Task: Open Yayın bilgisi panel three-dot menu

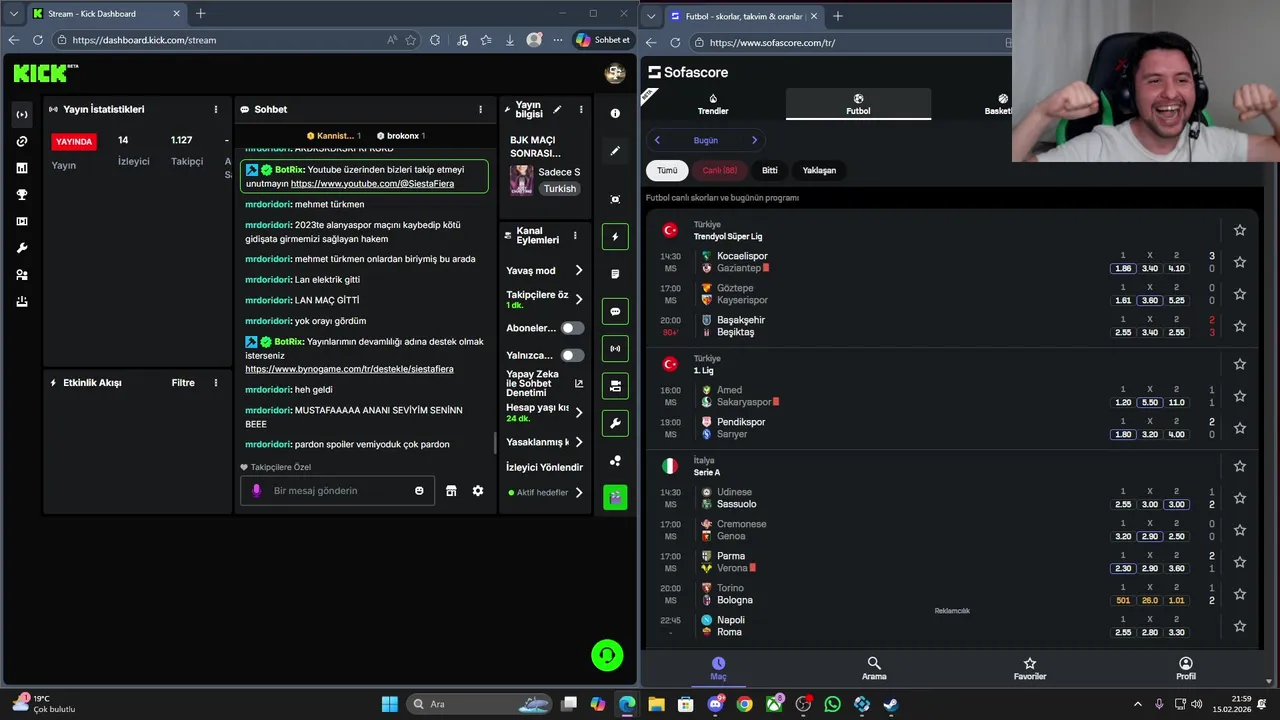Action: [580, 109]
